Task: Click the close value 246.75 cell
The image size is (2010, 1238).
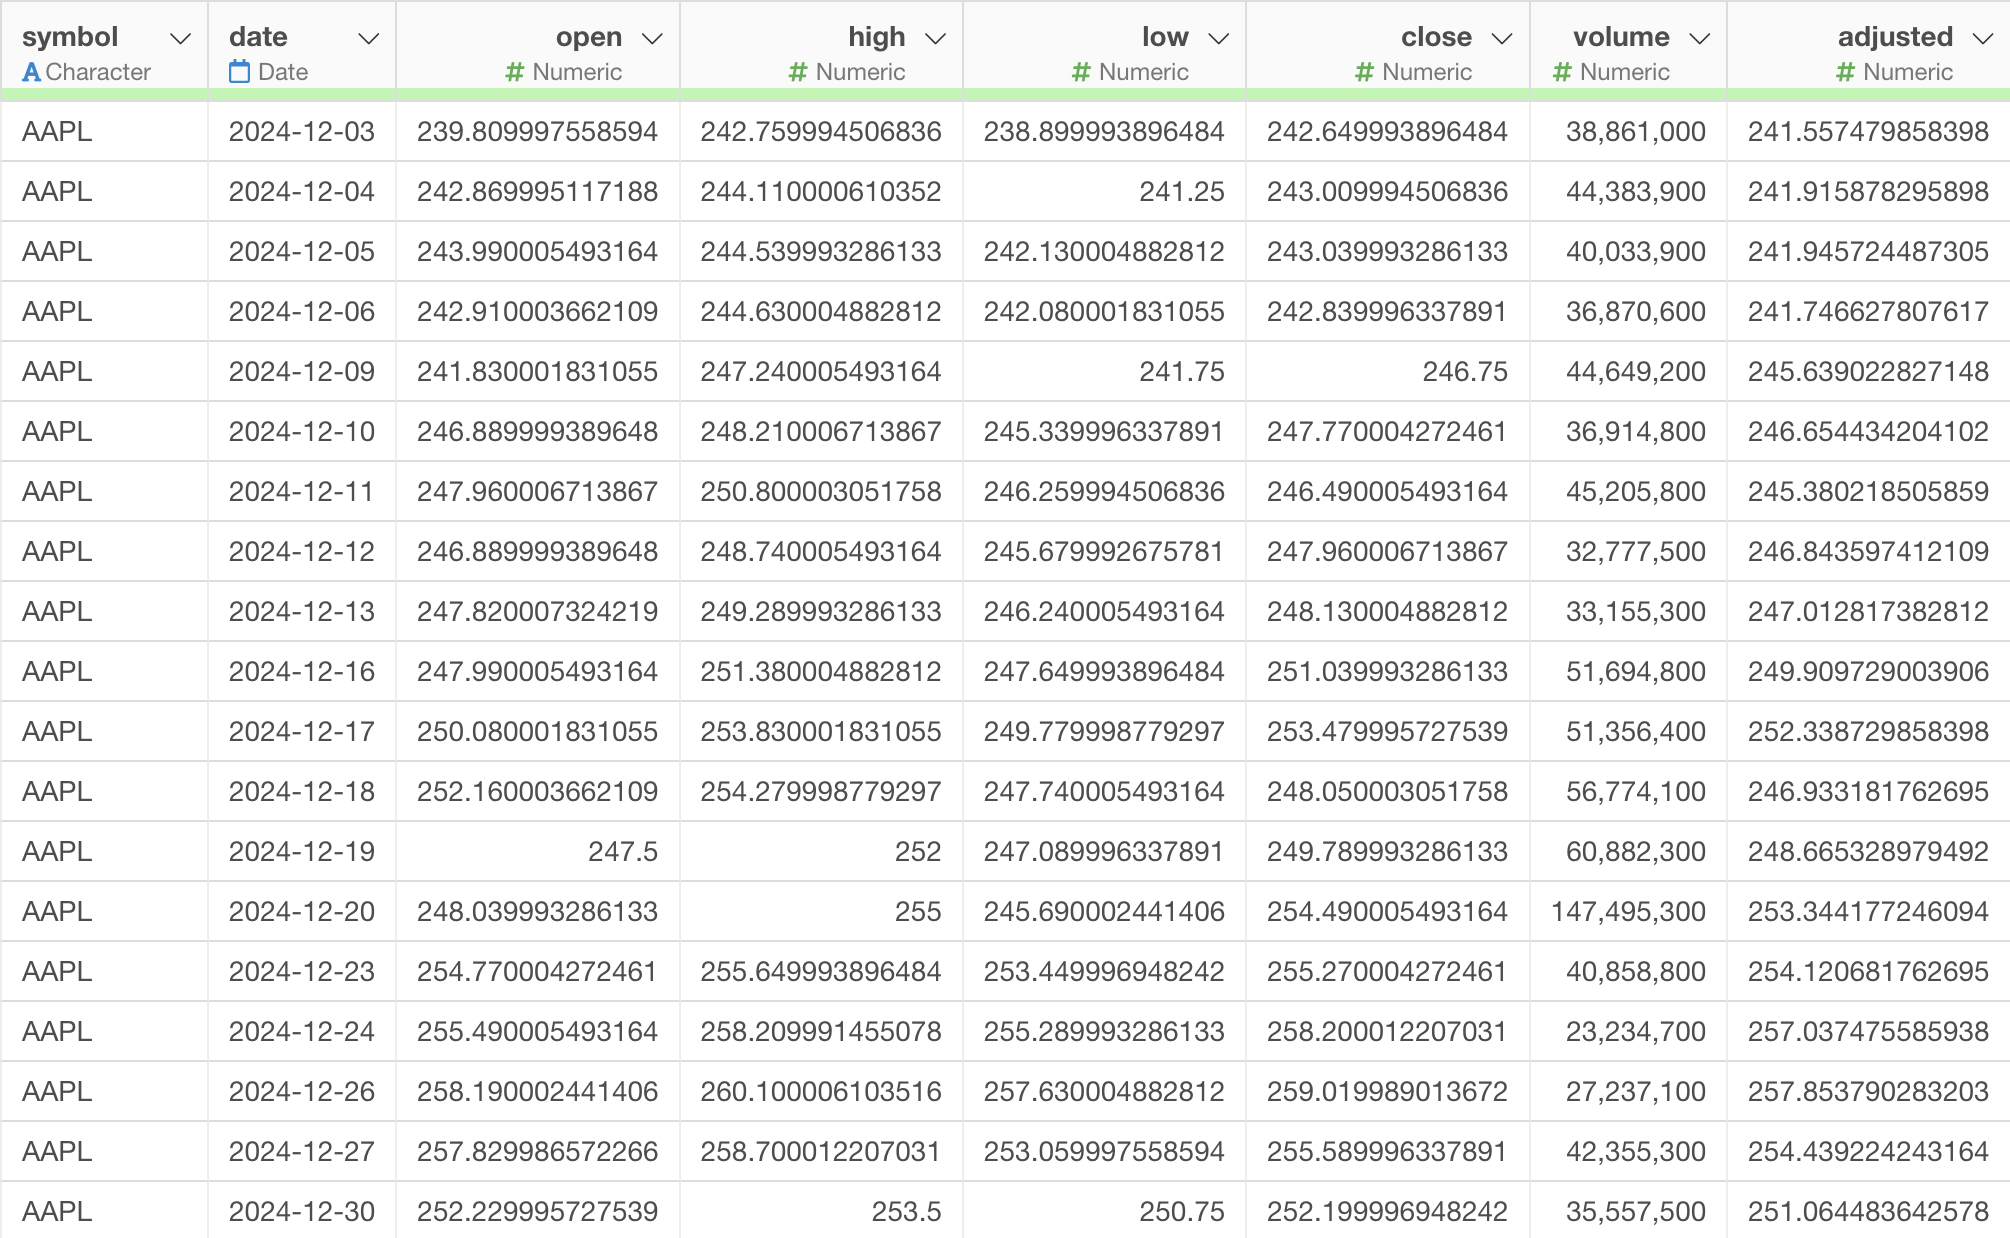Action: click(x=1464, y=371)
